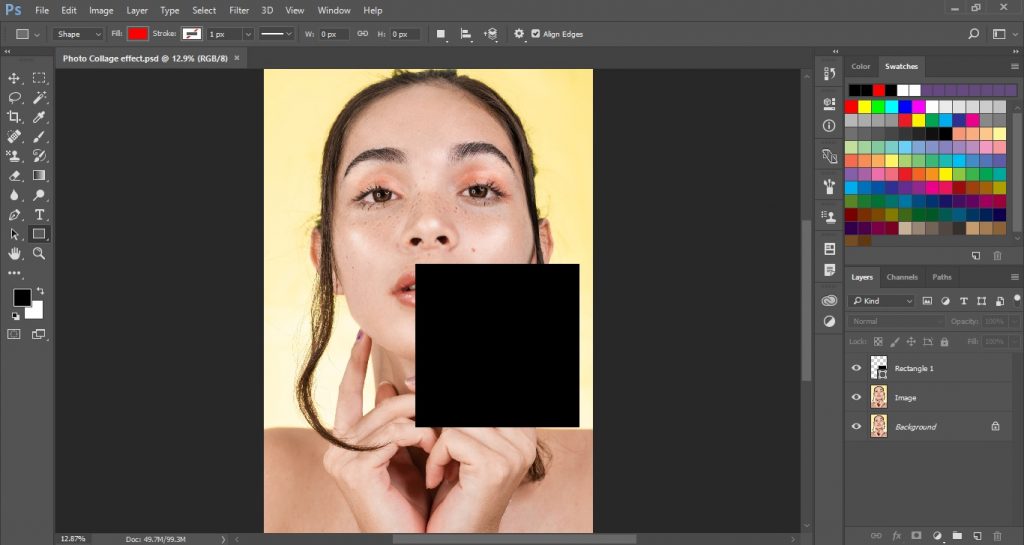The height and width of the screenshot is (545, 1024).
Task: Delete the selected layer with trash icon
Action: click(x=997, y=535)
